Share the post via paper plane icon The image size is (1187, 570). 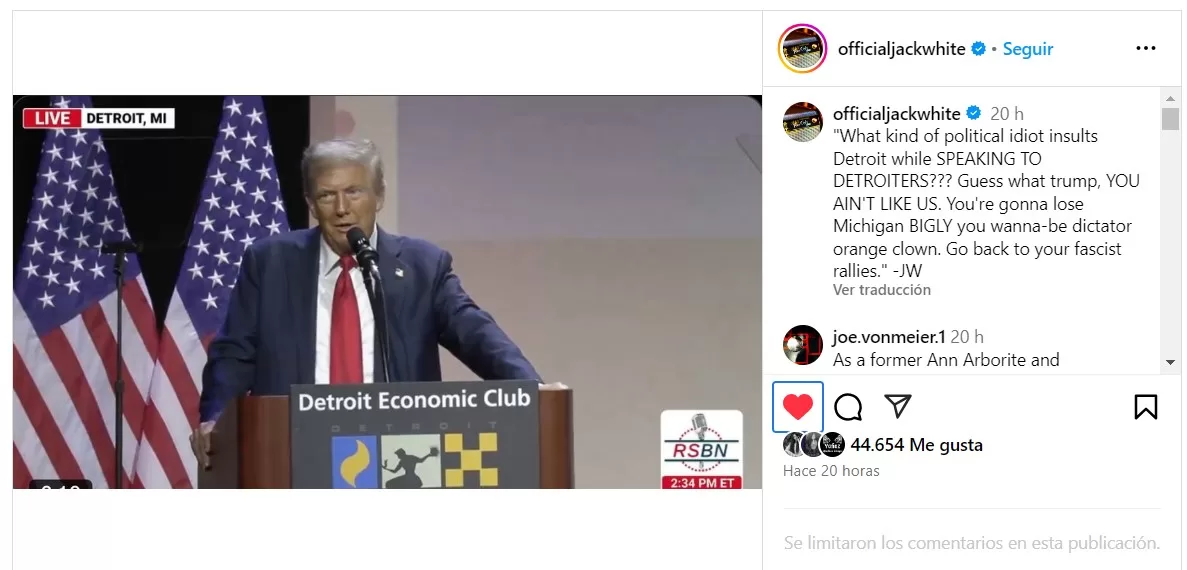[898, 406]
